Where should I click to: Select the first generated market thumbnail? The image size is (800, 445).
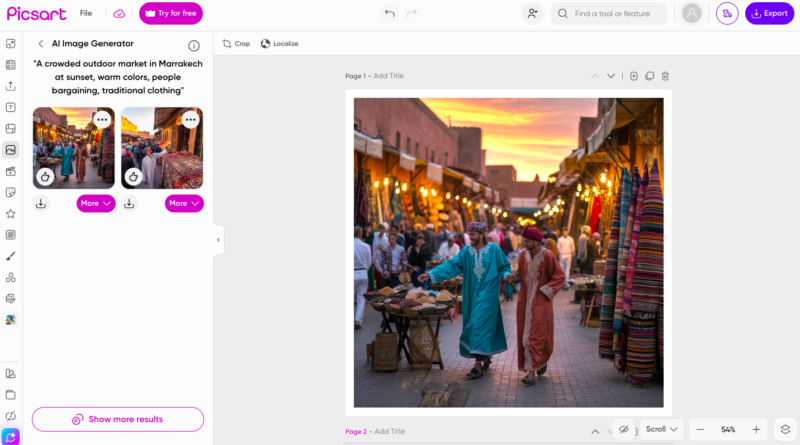coord(74,147)
